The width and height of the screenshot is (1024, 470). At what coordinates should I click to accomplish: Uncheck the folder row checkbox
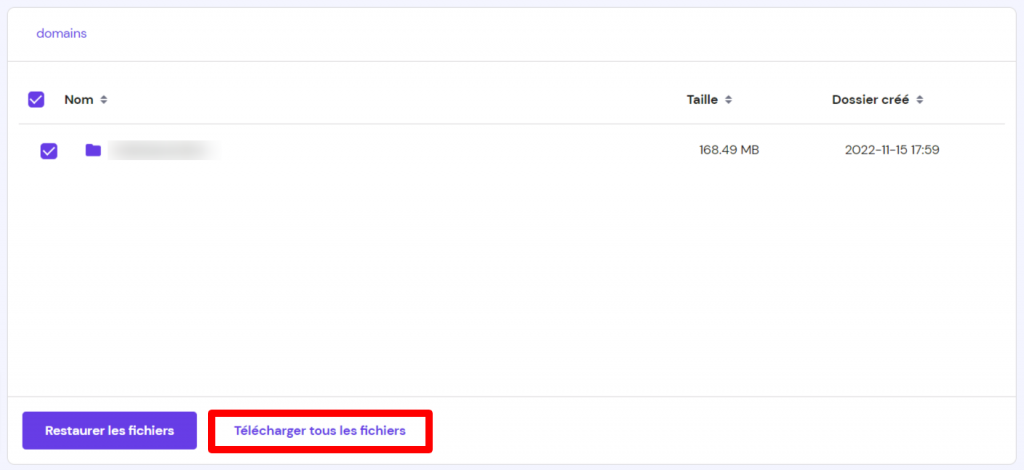[x=48, y=151]
